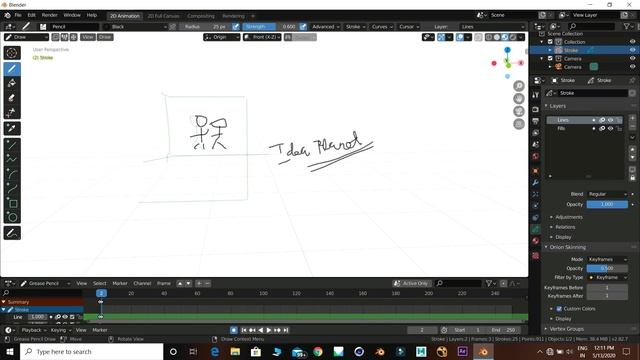Add a new grease pencil layer
This screenshot has height=360, width=640.
pyautogui.click(x=632, y=118)
